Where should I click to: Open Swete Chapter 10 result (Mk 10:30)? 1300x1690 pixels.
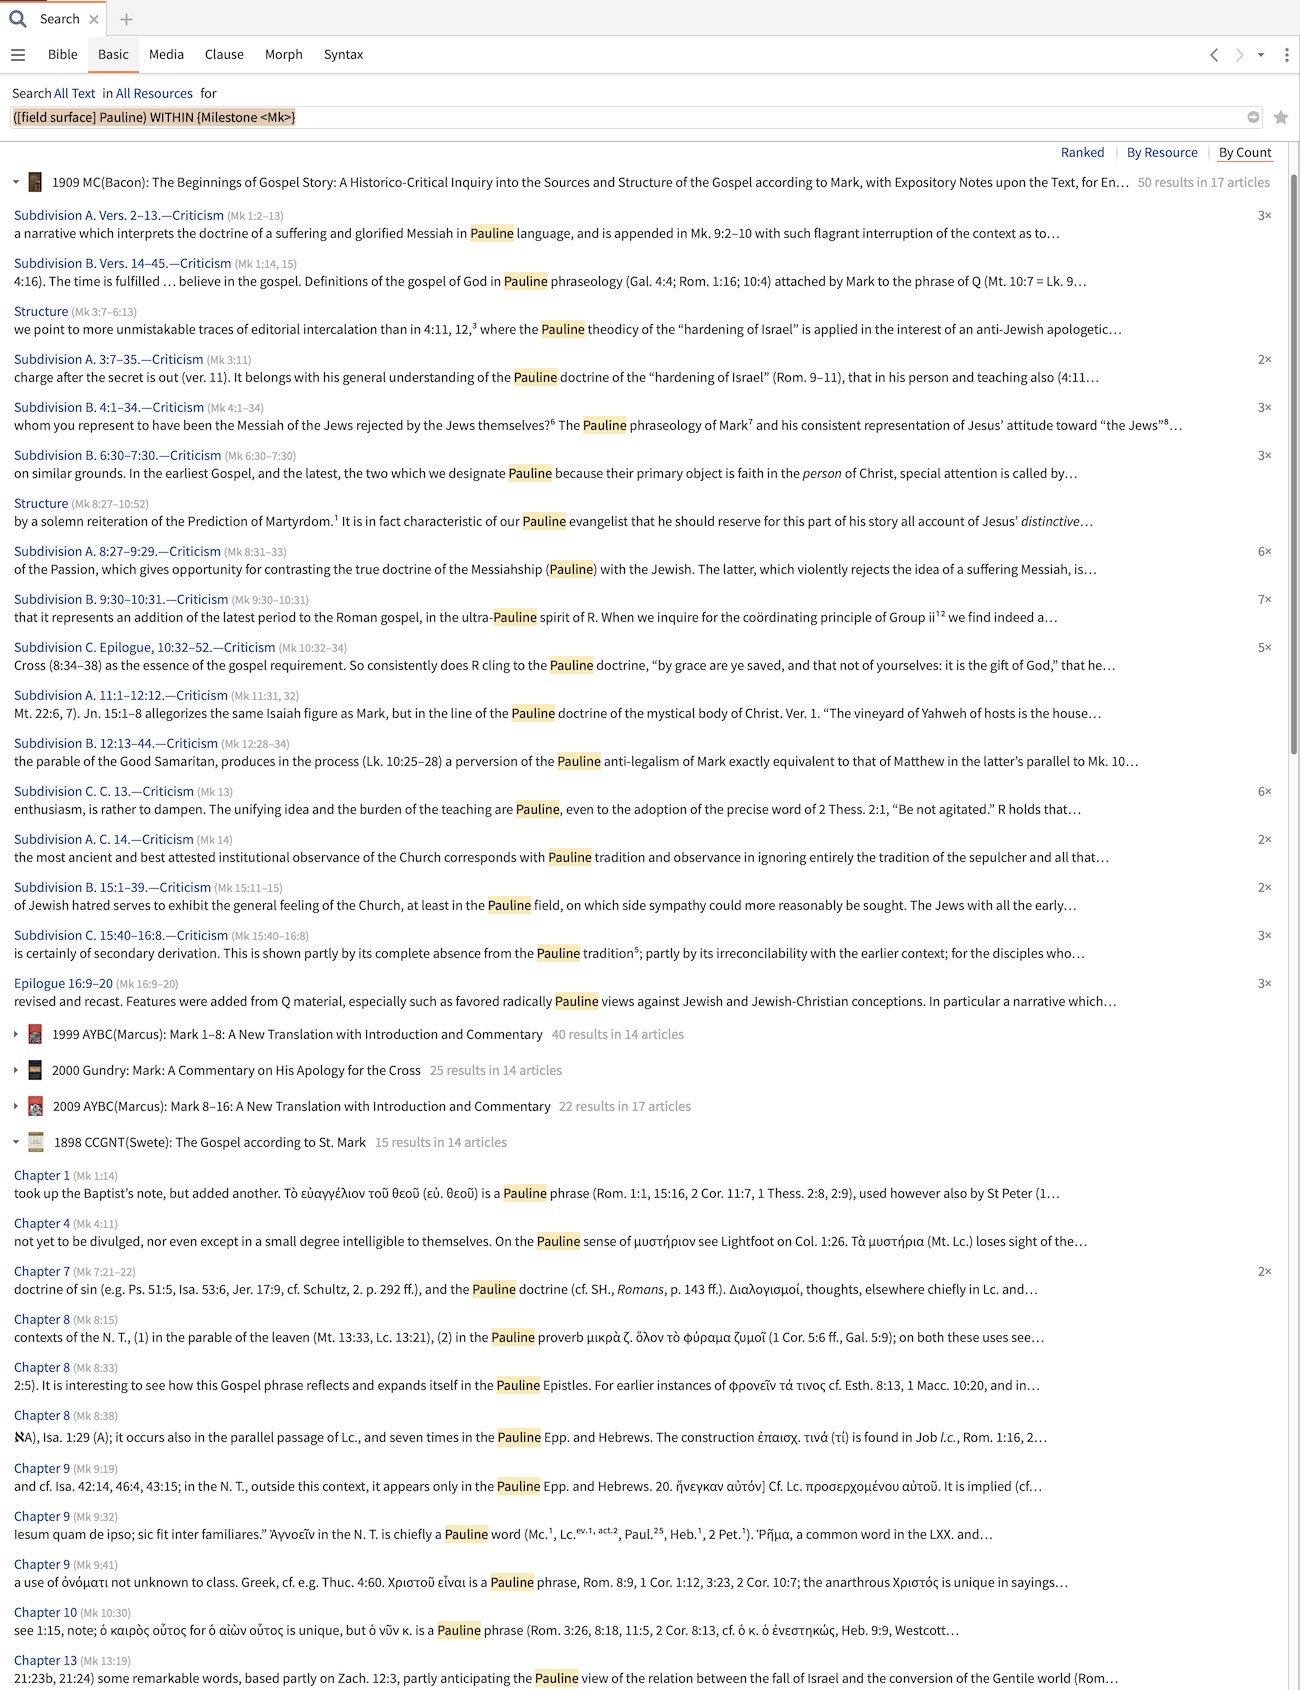point(45,1612)
